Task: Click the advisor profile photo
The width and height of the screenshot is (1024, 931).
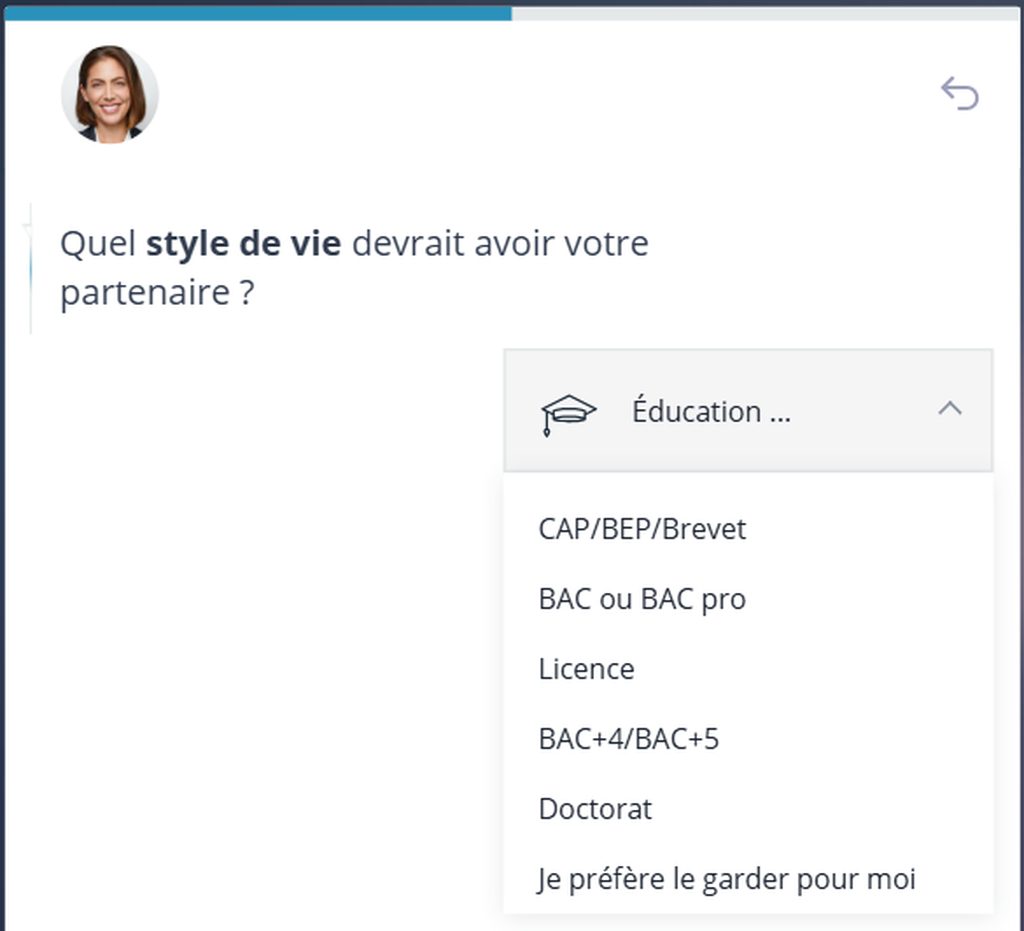Action: click(x=110, y=94)
